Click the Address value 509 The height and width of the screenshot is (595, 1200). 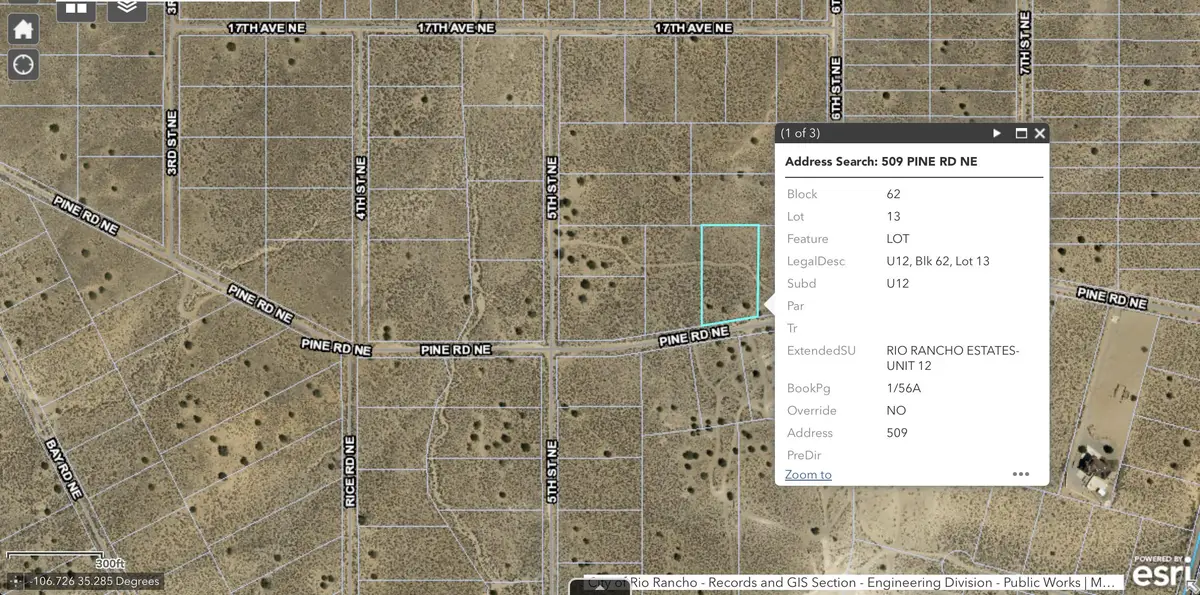tap(897, 433)
